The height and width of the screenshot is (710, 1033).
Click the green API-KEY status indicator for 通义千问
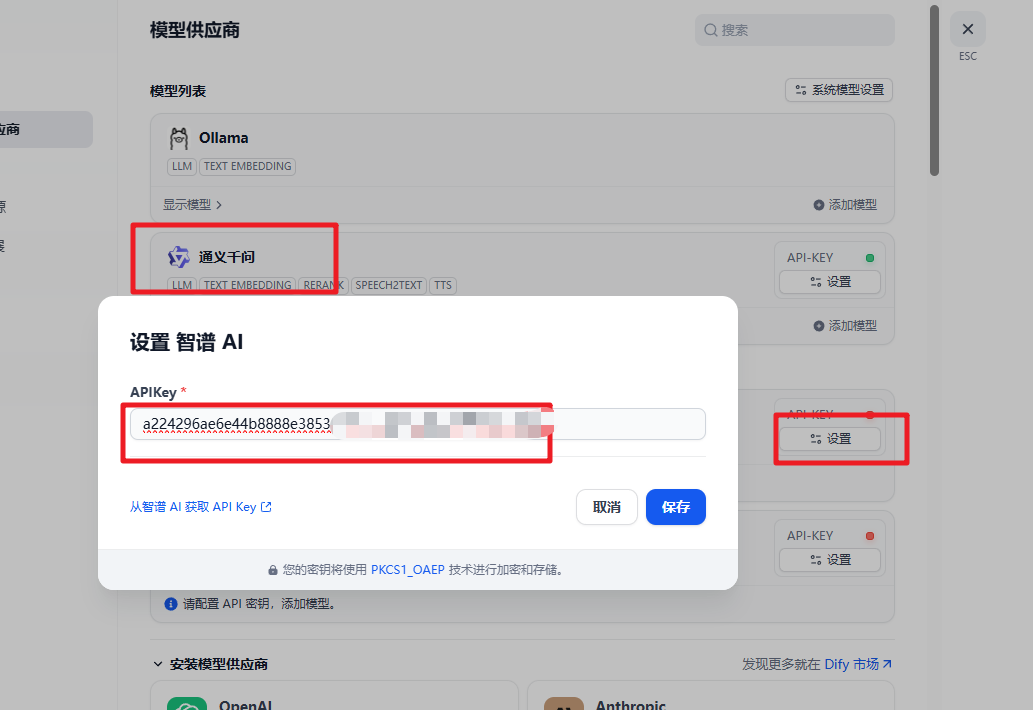[869, 258]
